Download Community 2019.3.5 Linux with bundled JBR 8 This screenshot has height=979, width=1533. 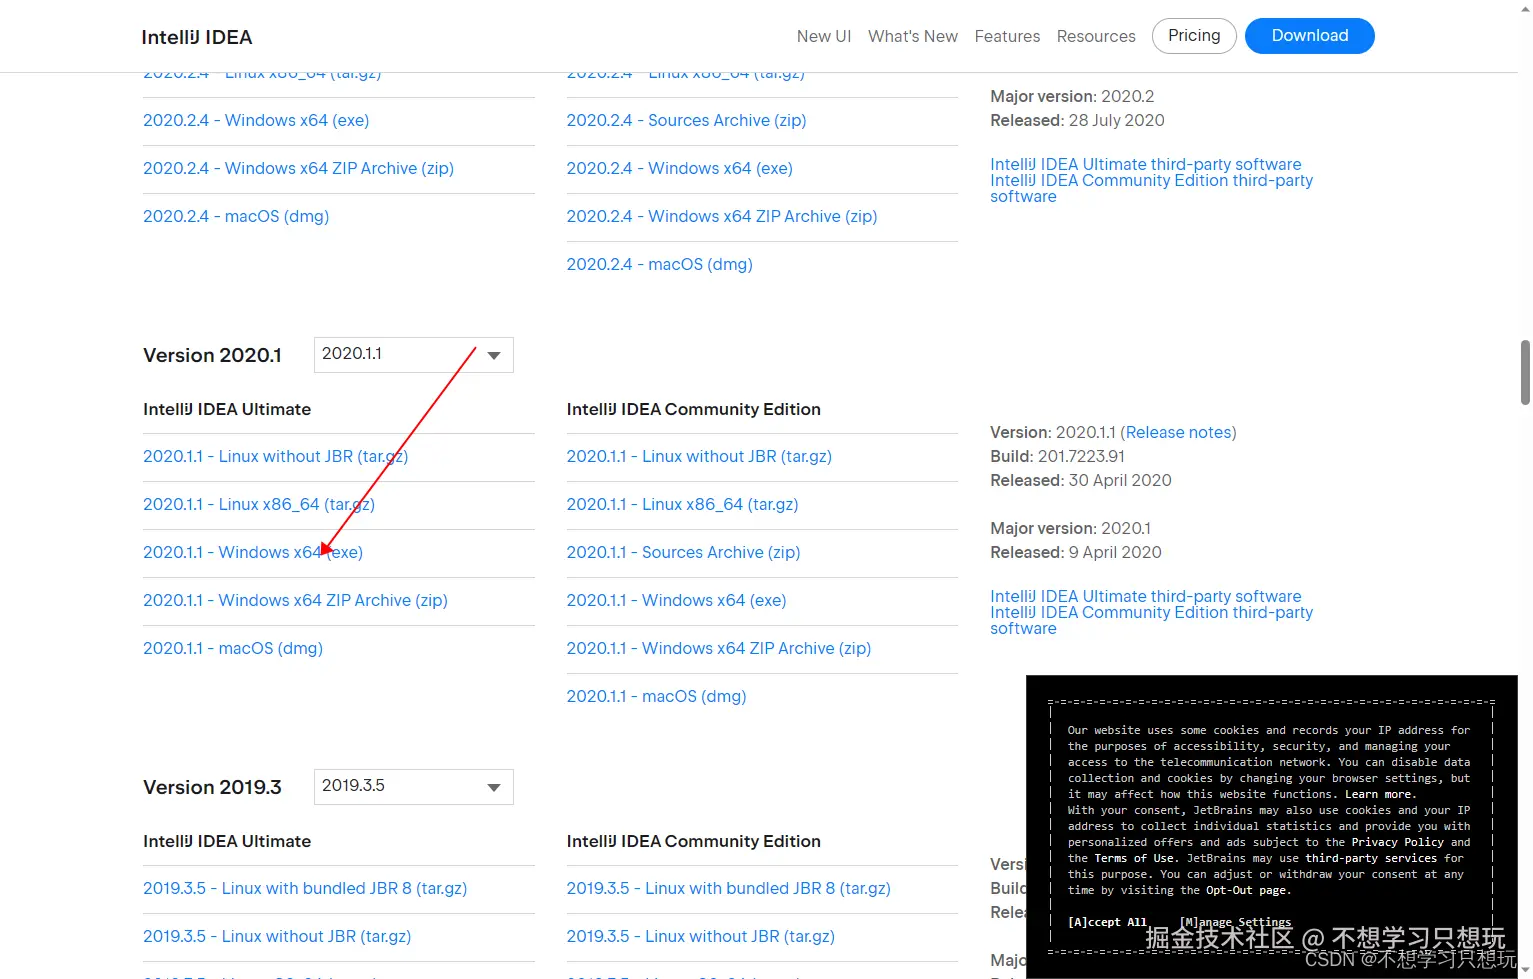729,888
